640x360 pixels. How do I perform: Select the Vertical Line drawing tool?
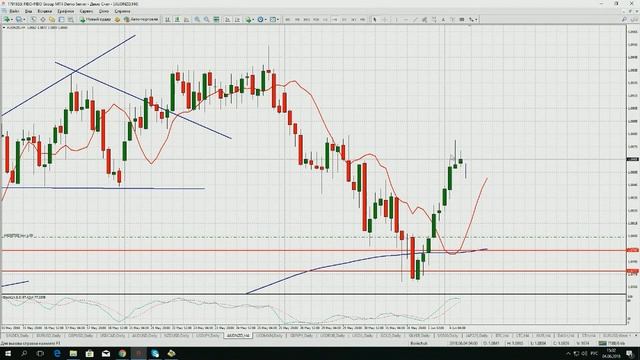pyautogui.click(x=396, y=19)
